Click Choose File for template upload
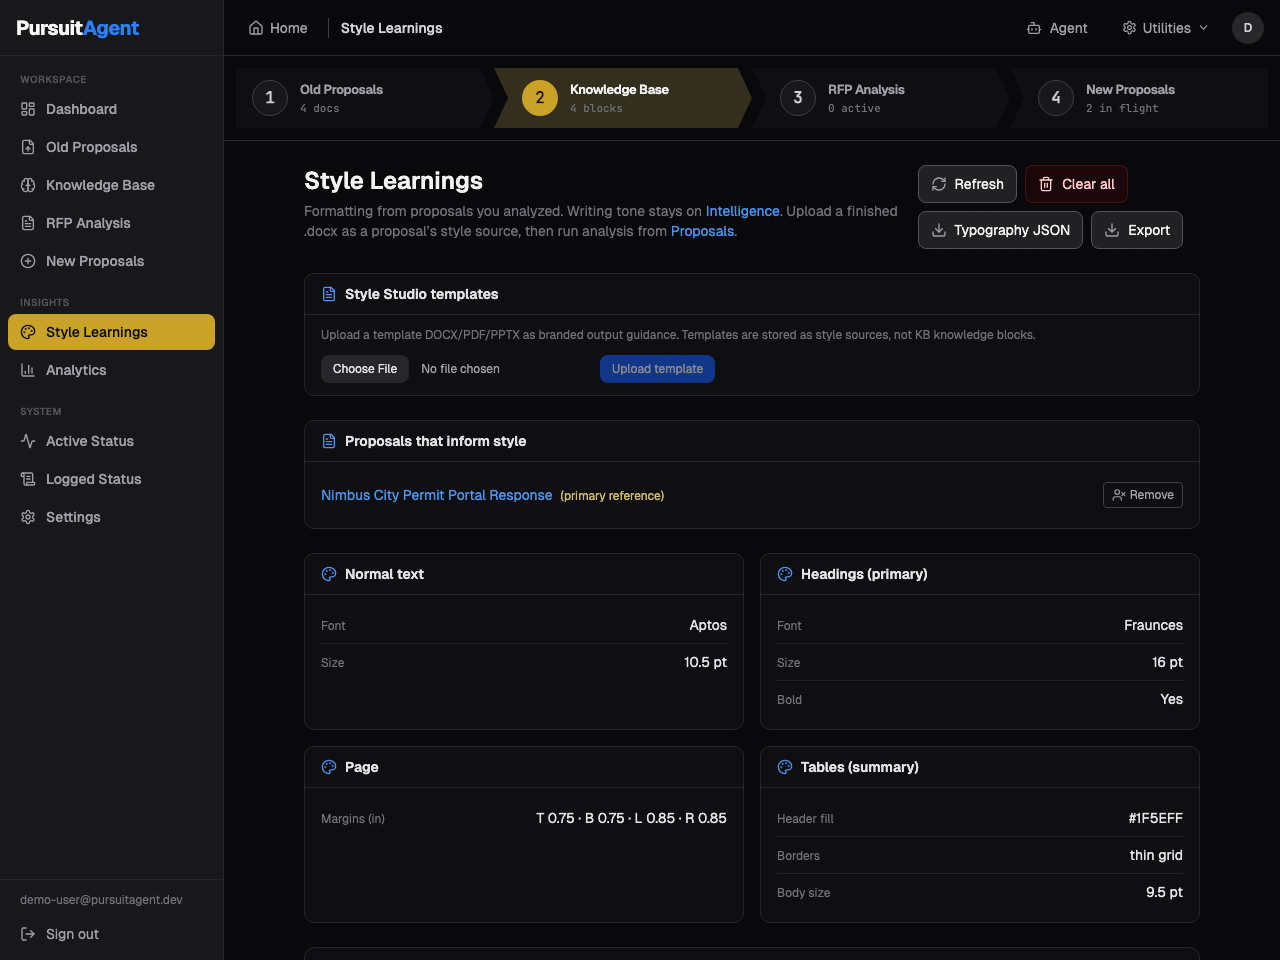The width and height of the screenshot is (1280, 960). point(365,369)
